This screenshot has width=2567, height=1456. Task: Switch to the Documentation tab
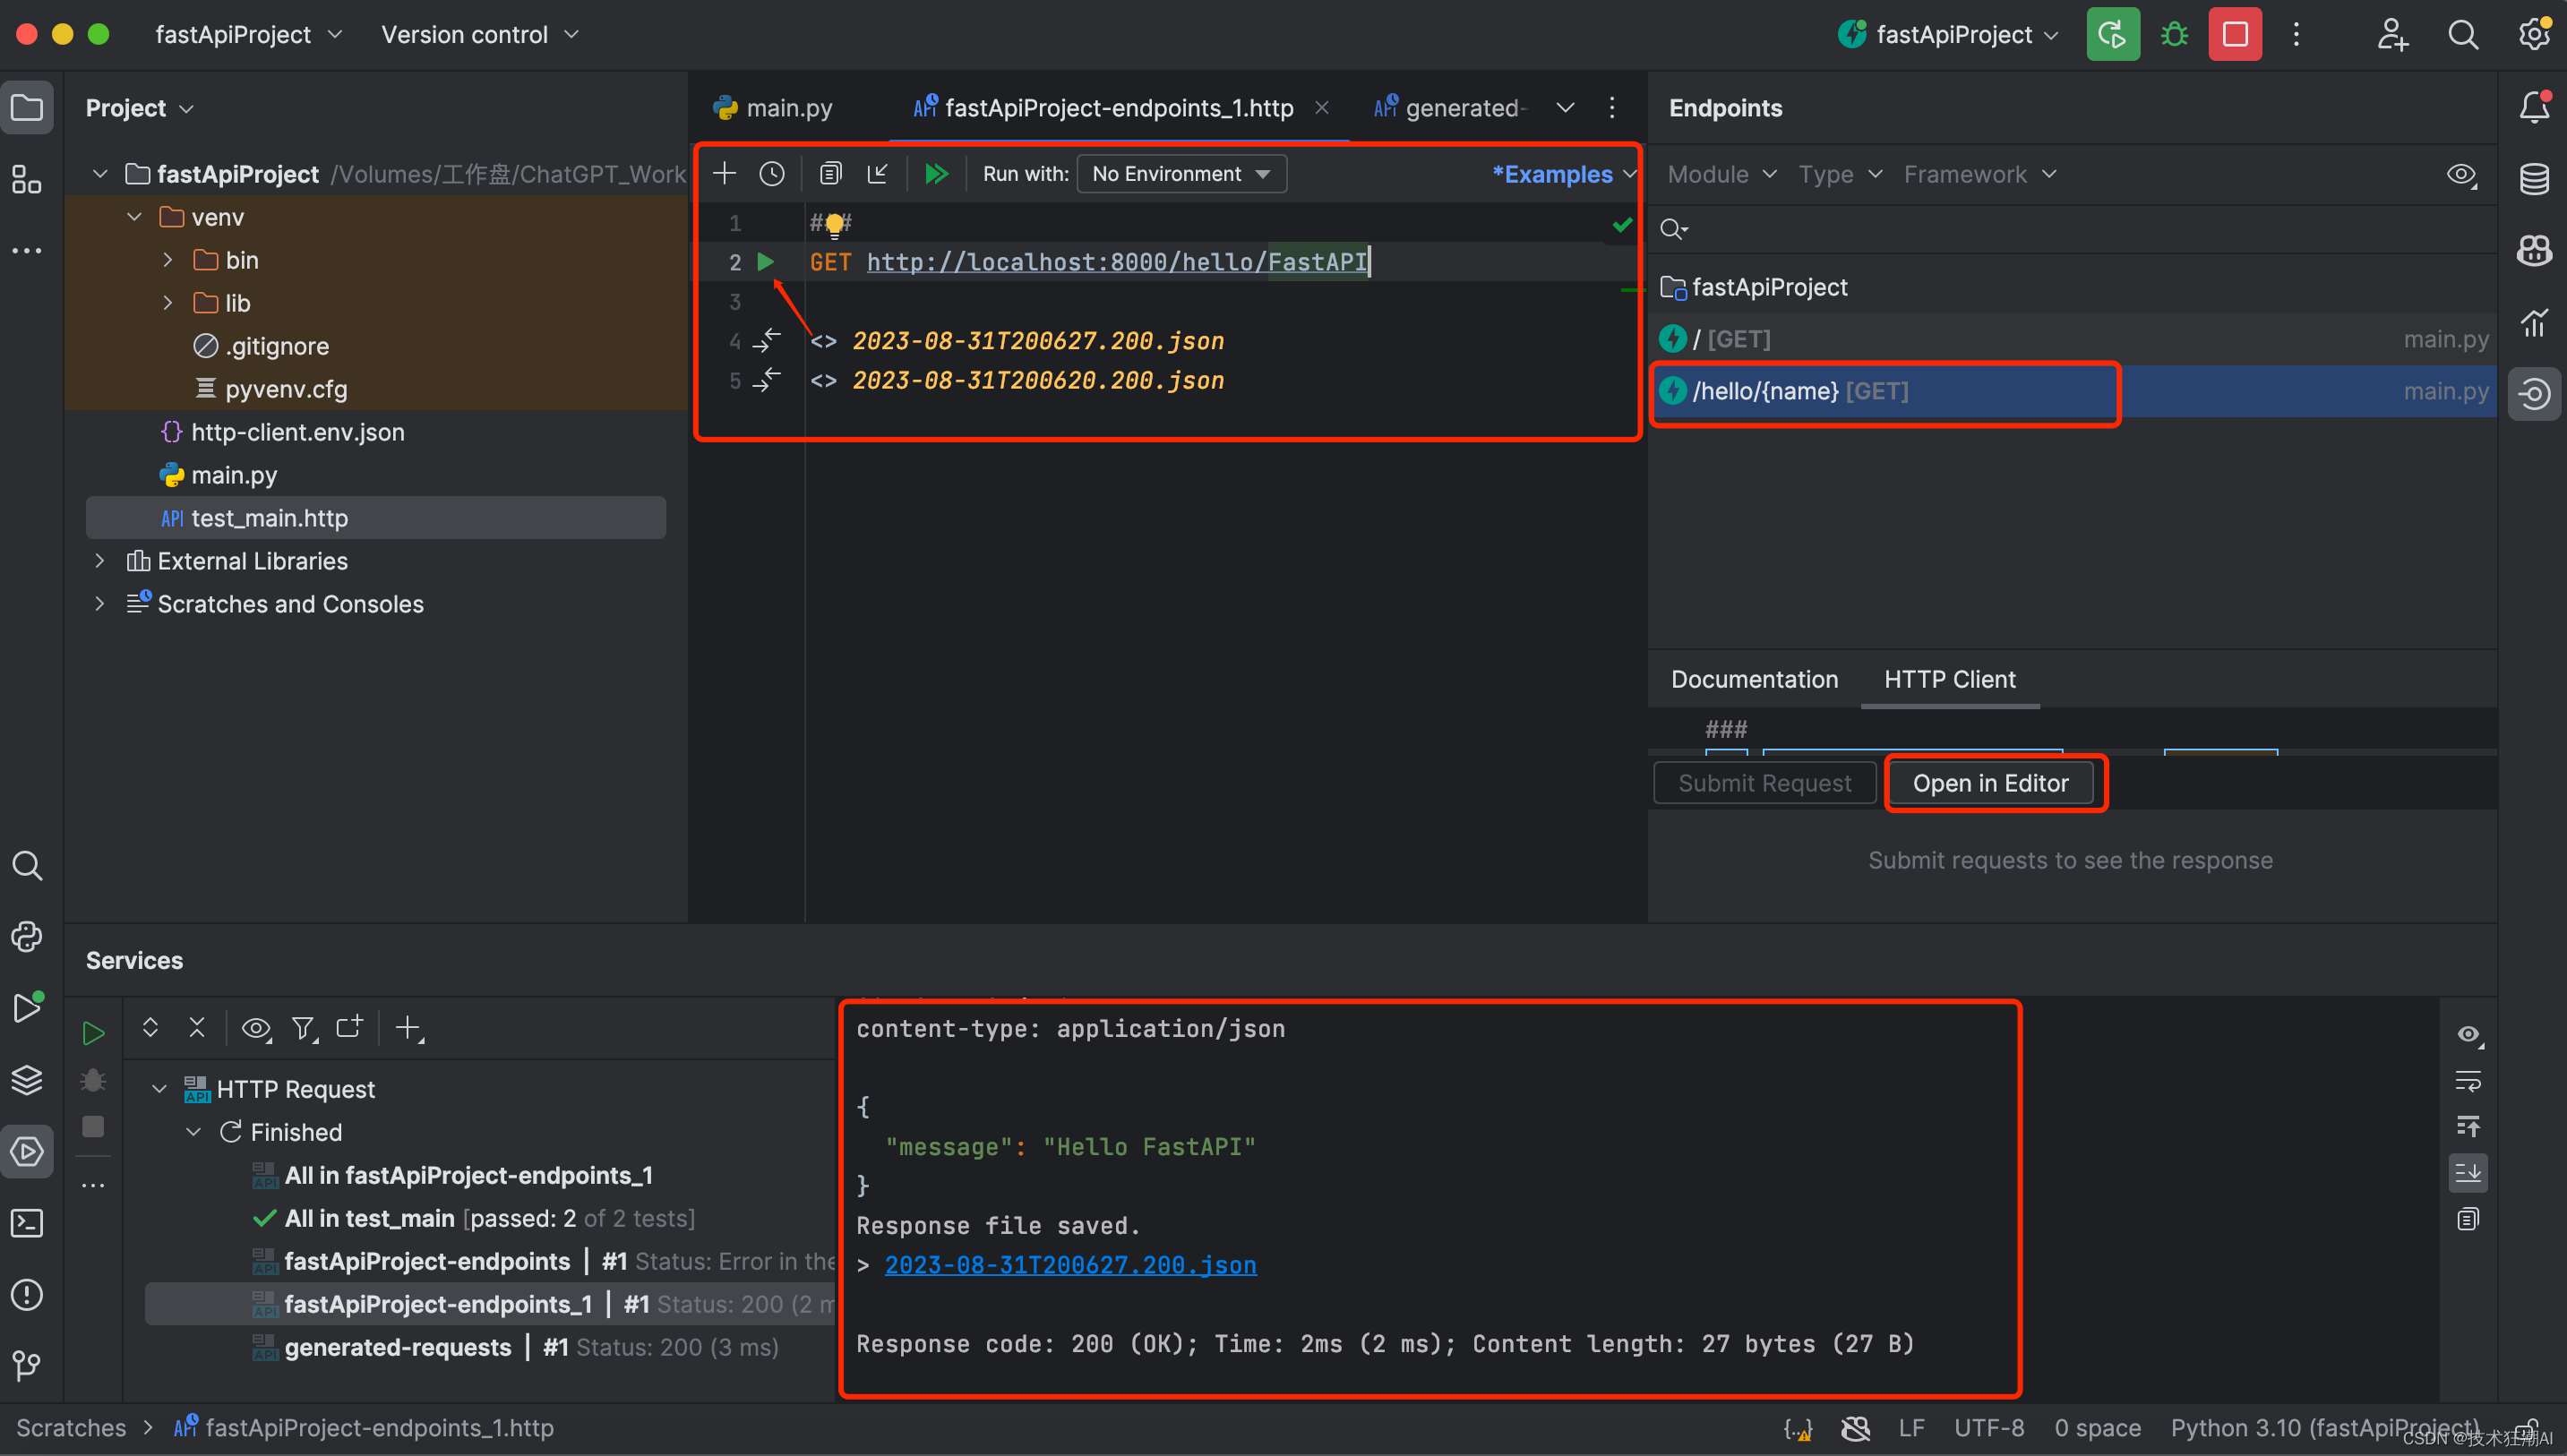coord(1754,680)
